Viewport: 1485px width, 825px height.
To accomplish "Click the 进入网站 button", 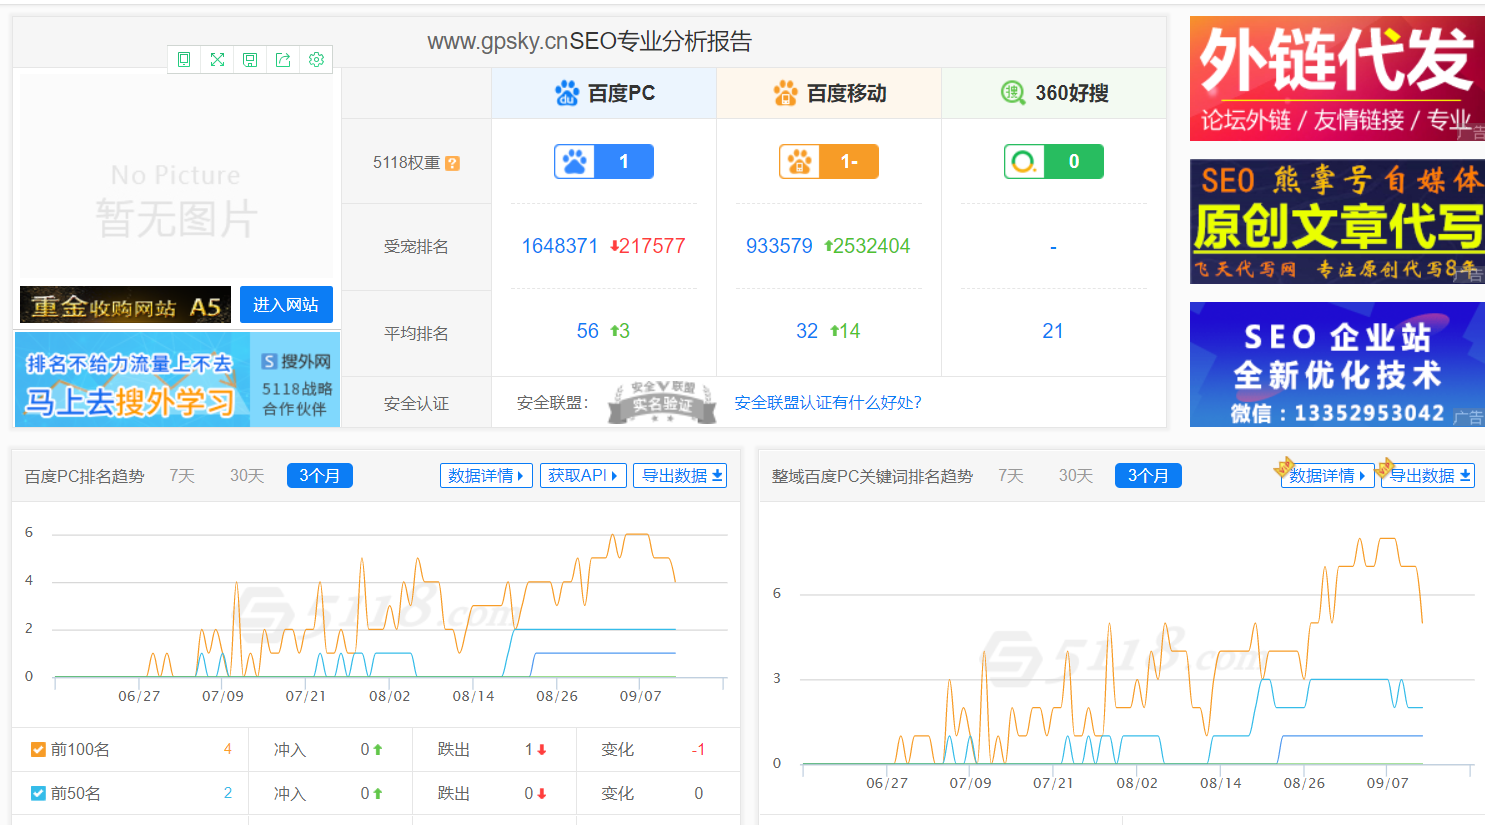I will (286, 305).
